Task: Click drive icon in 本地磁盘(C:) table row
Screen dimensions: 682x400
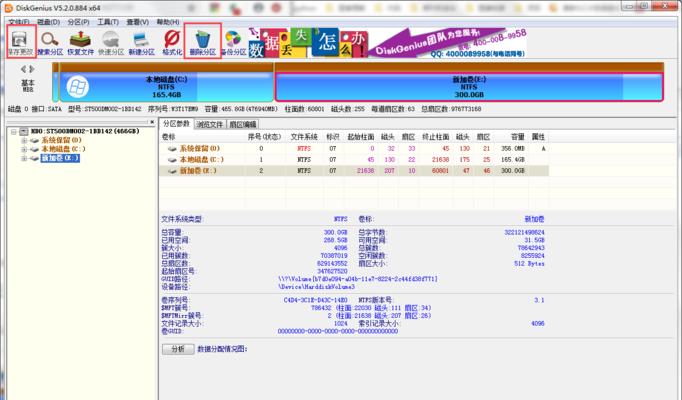Action: (172, 160)
